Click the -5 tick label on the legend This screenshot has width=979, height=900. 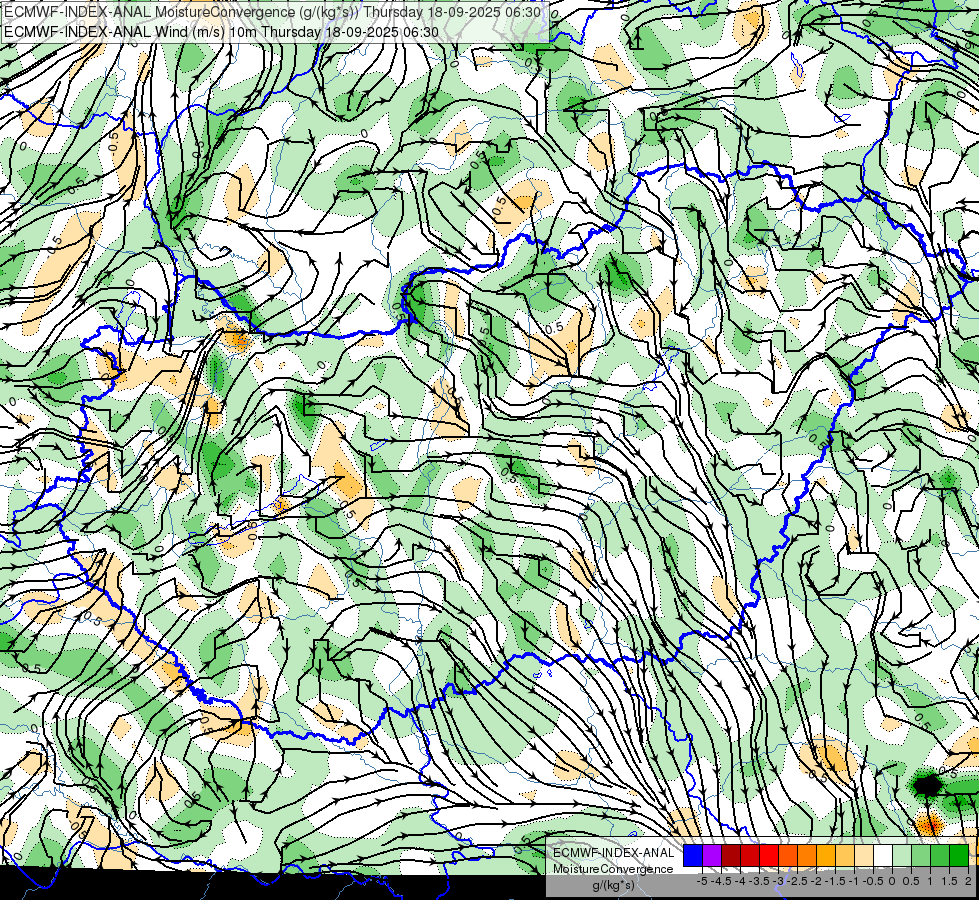(x=702, y=881)
